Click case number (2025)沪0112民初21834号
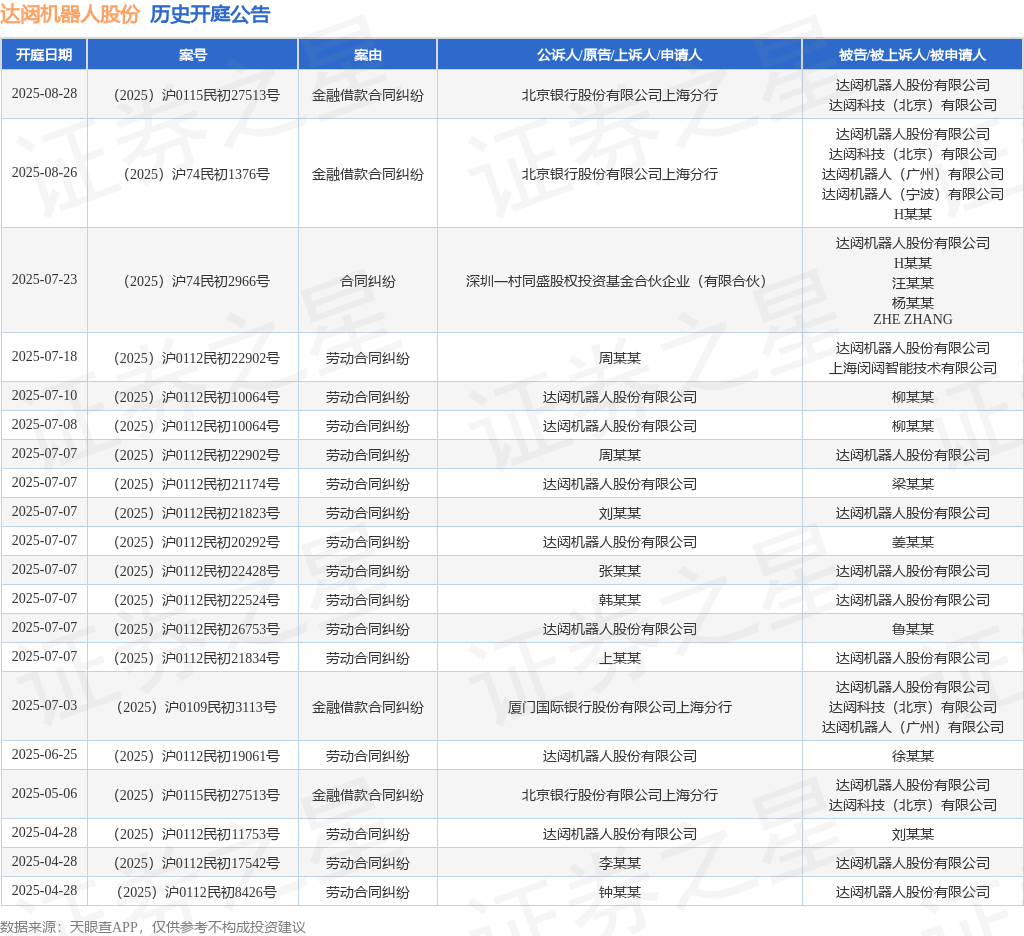Viewport: 1024px width, 936px height. [x=197, y=658]
